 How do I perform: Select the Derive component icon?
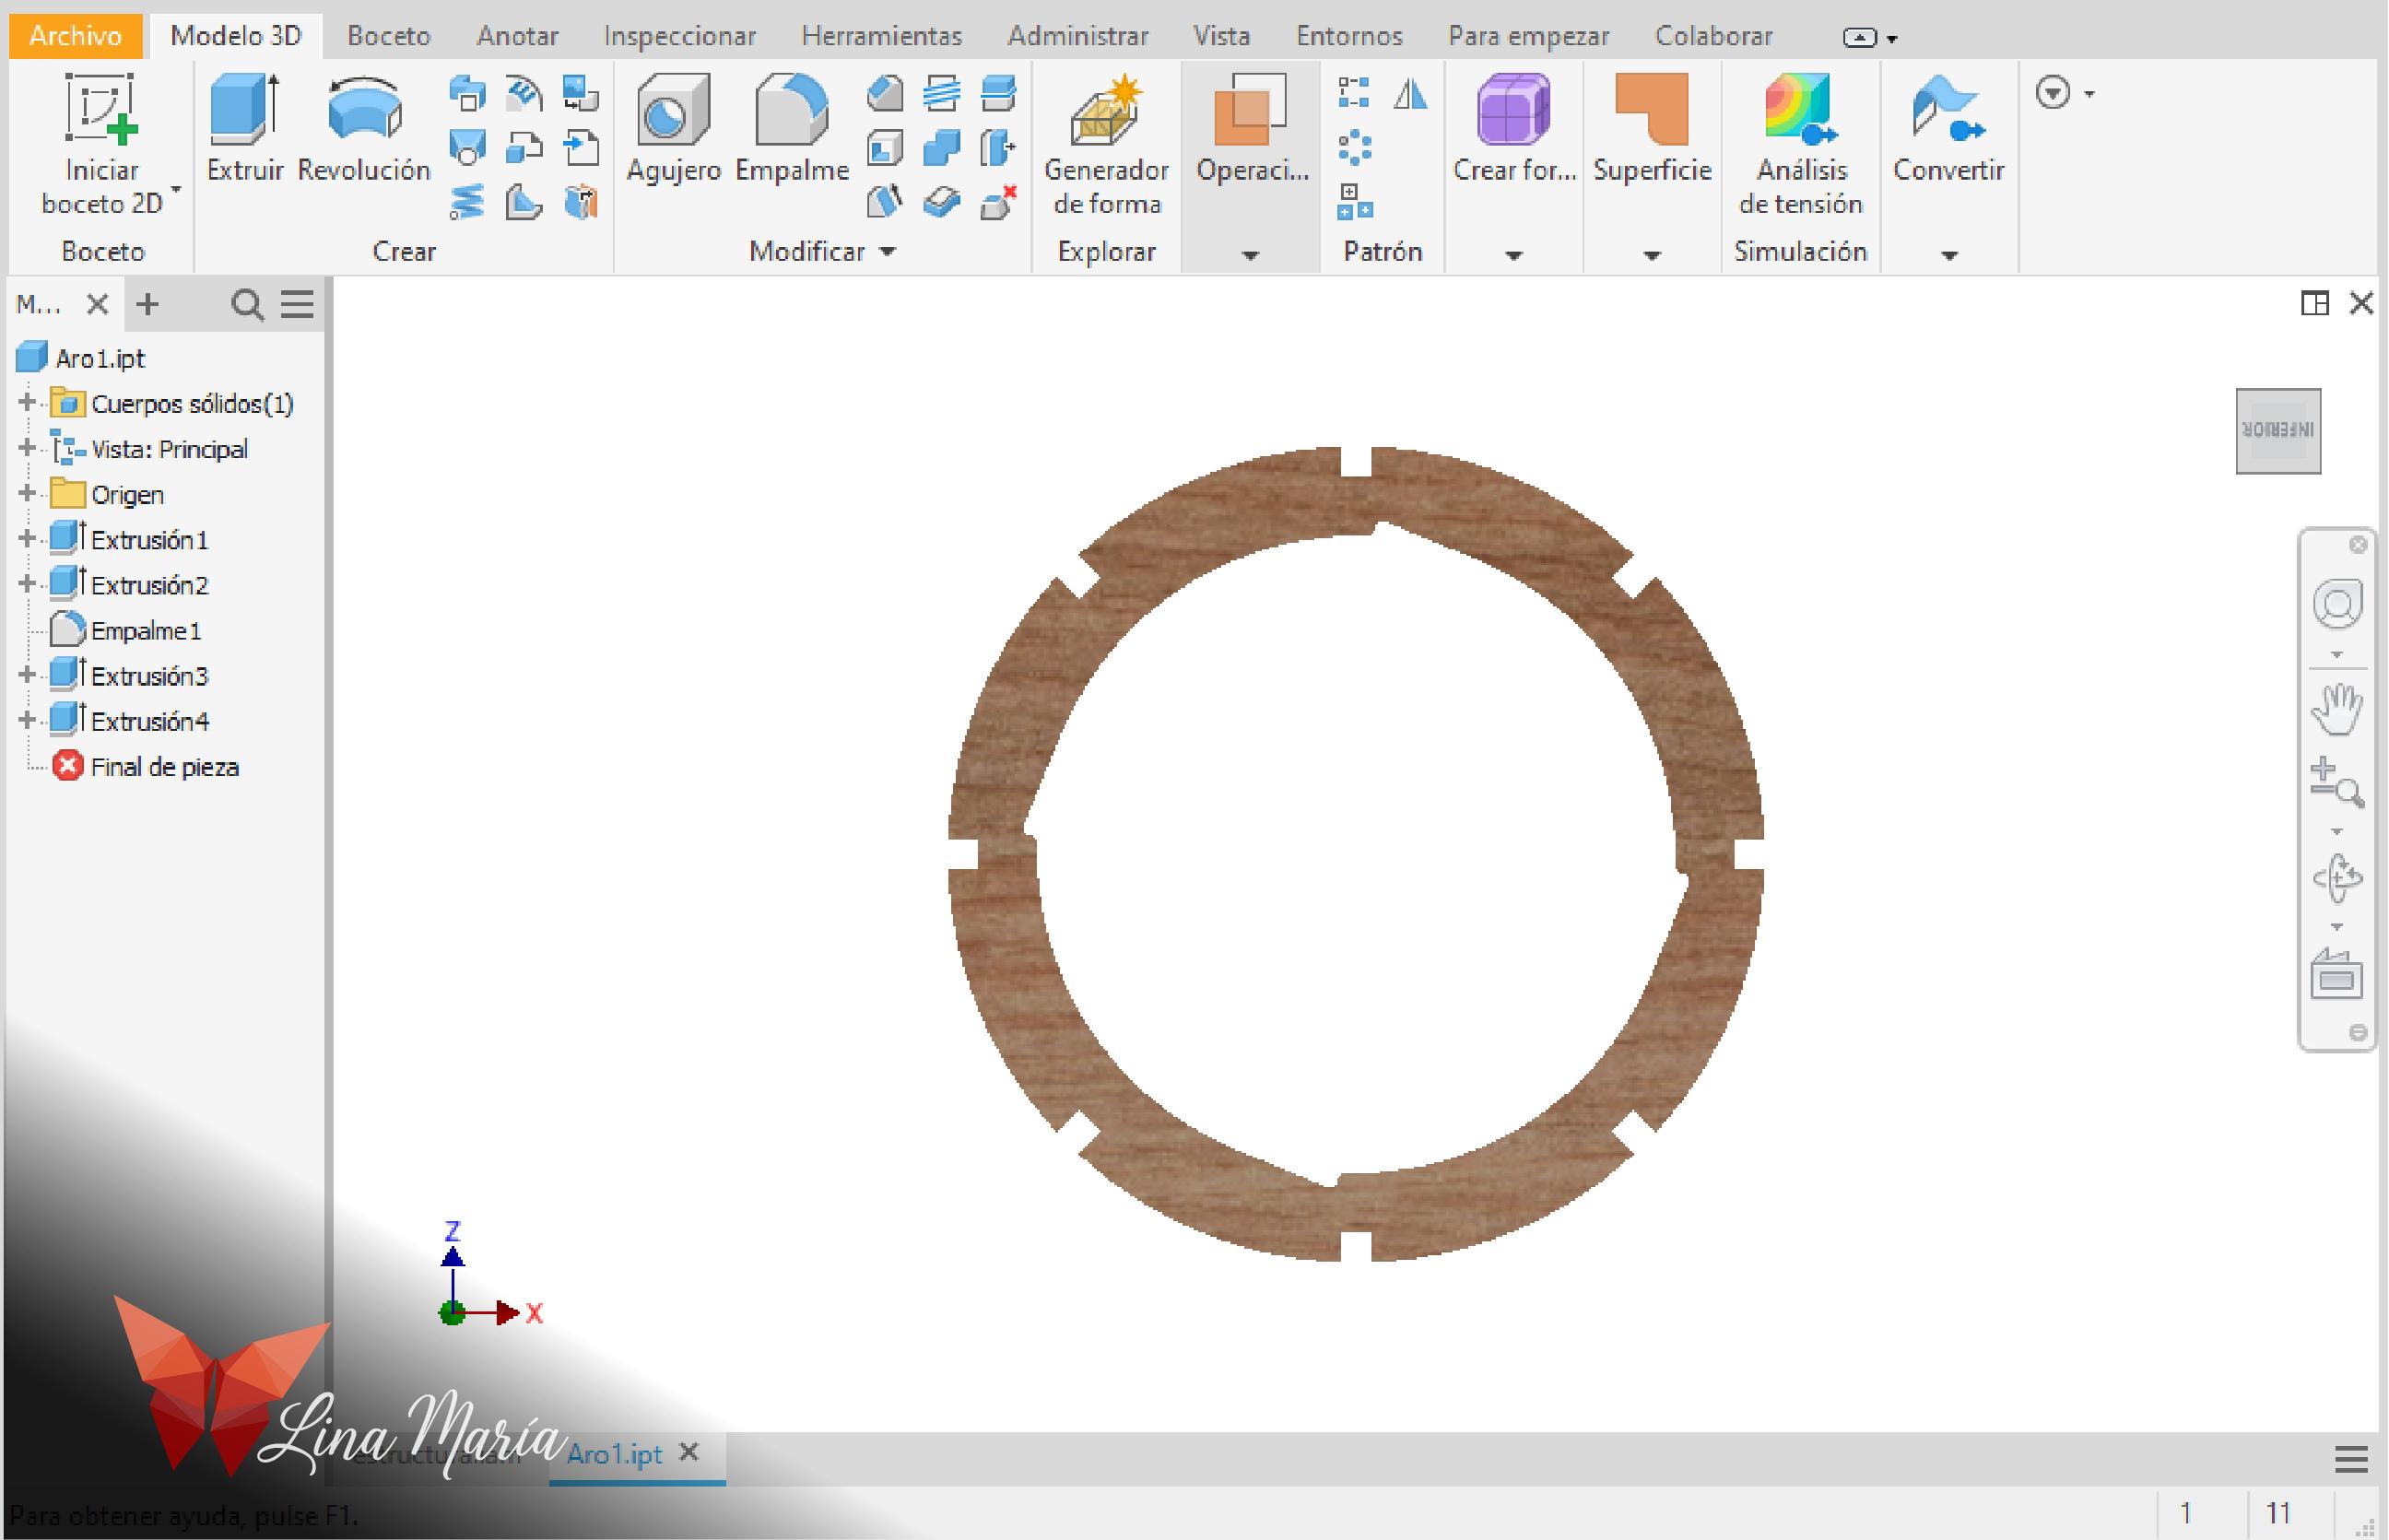click(524, 148)
